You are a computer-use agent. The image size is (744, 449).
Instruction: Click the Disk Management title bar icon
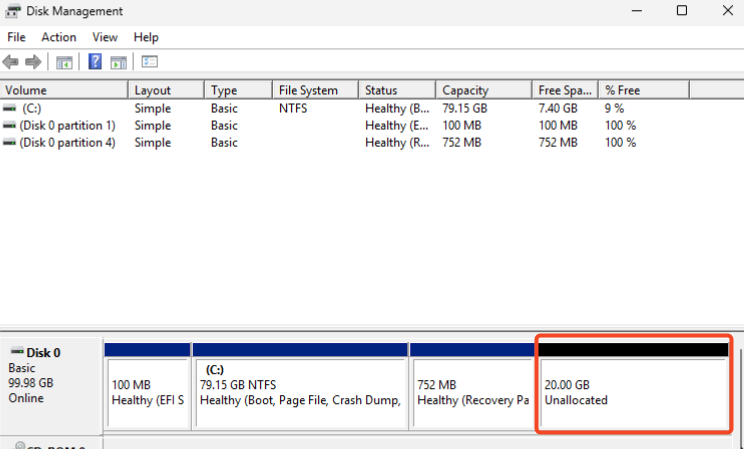(13, 10)
